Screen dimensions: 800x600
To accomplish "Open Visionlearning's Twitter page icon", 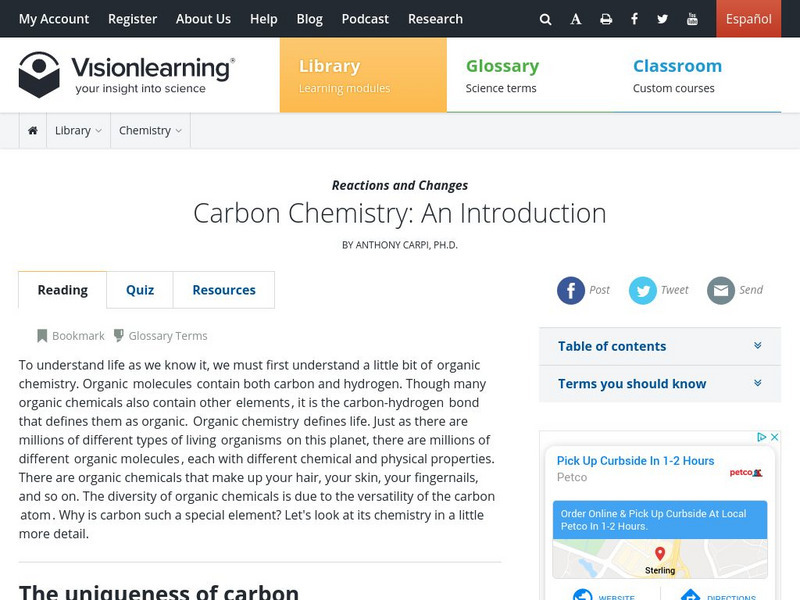I will (663, 19).
